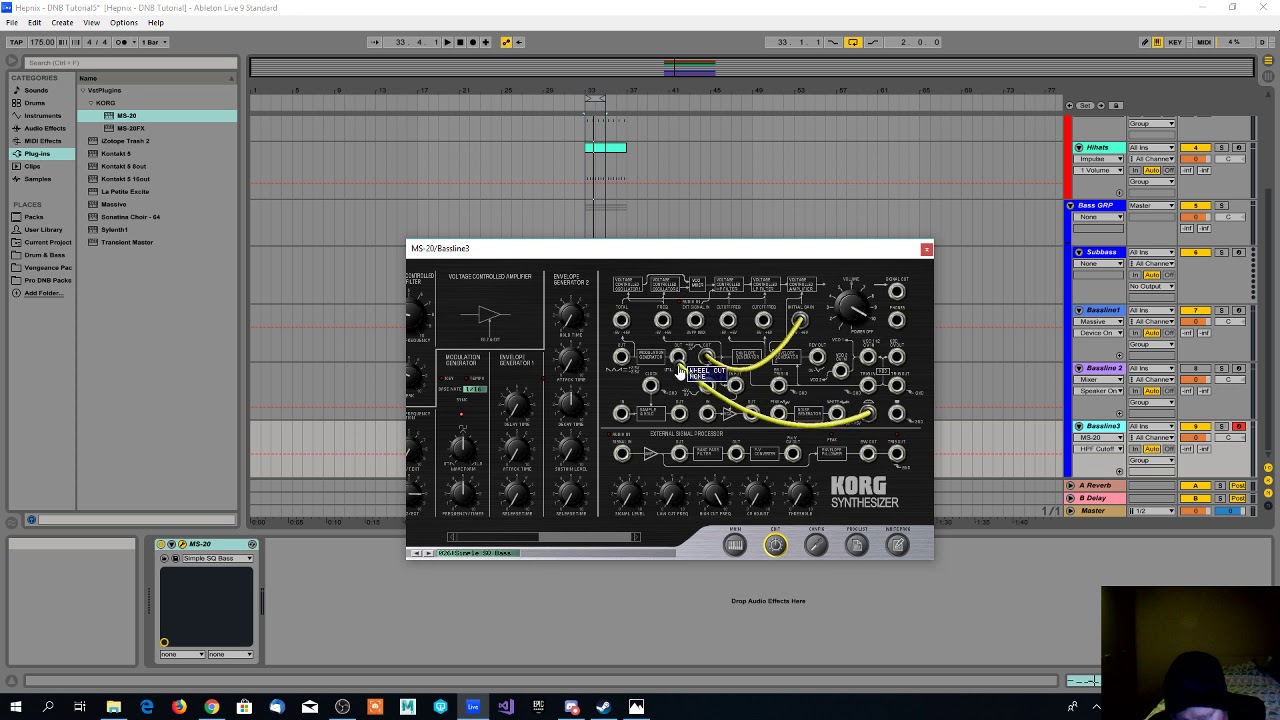1280x720 pixels.
Task: Open Subbass No Output chooser
Action: 1151,286
